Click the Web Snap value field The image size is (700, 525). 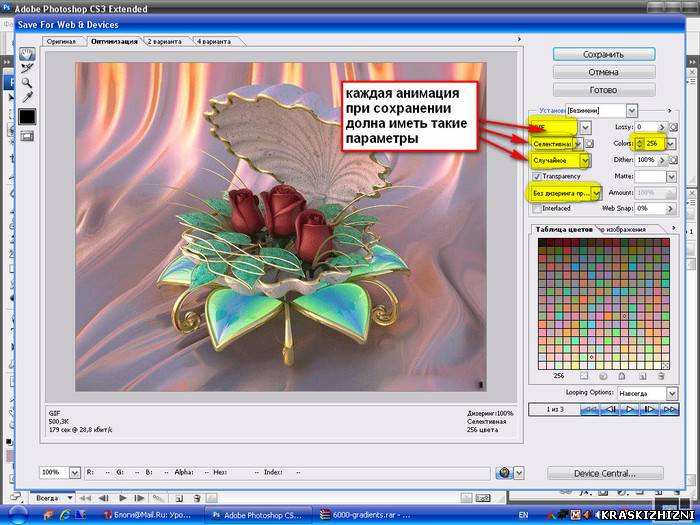point(650,208)
